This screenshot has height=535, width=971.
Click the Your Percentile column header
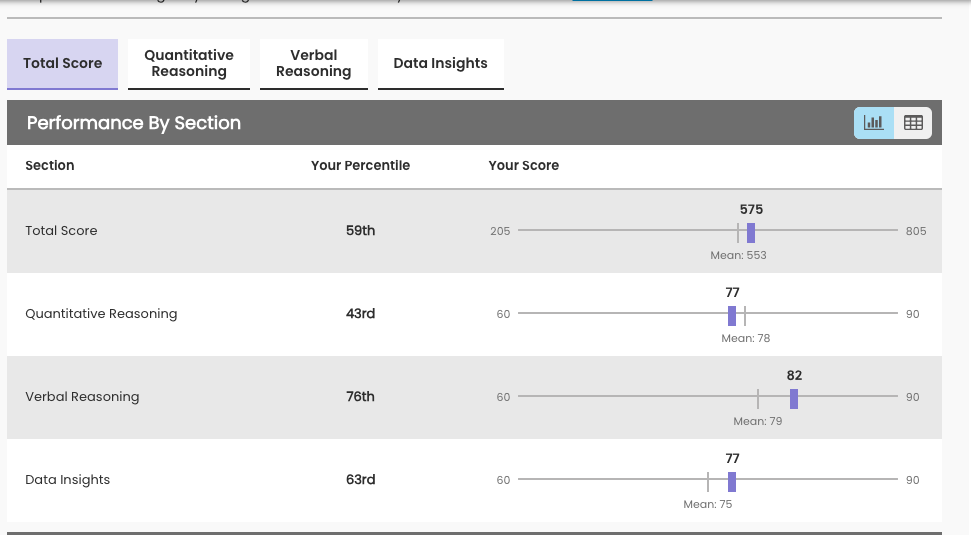coord(360,166)
